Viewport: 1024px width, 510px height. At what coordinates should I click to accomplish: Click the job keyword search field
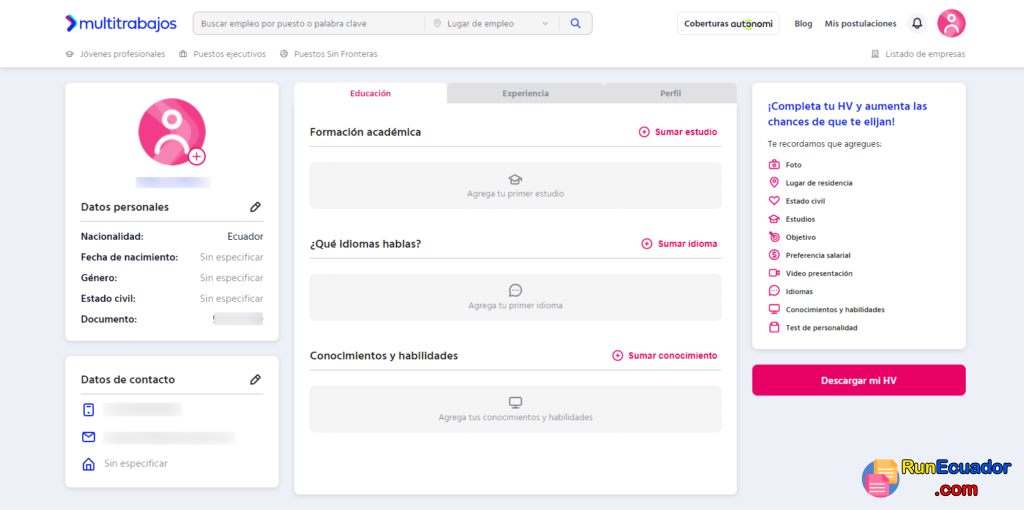point(309,24)
